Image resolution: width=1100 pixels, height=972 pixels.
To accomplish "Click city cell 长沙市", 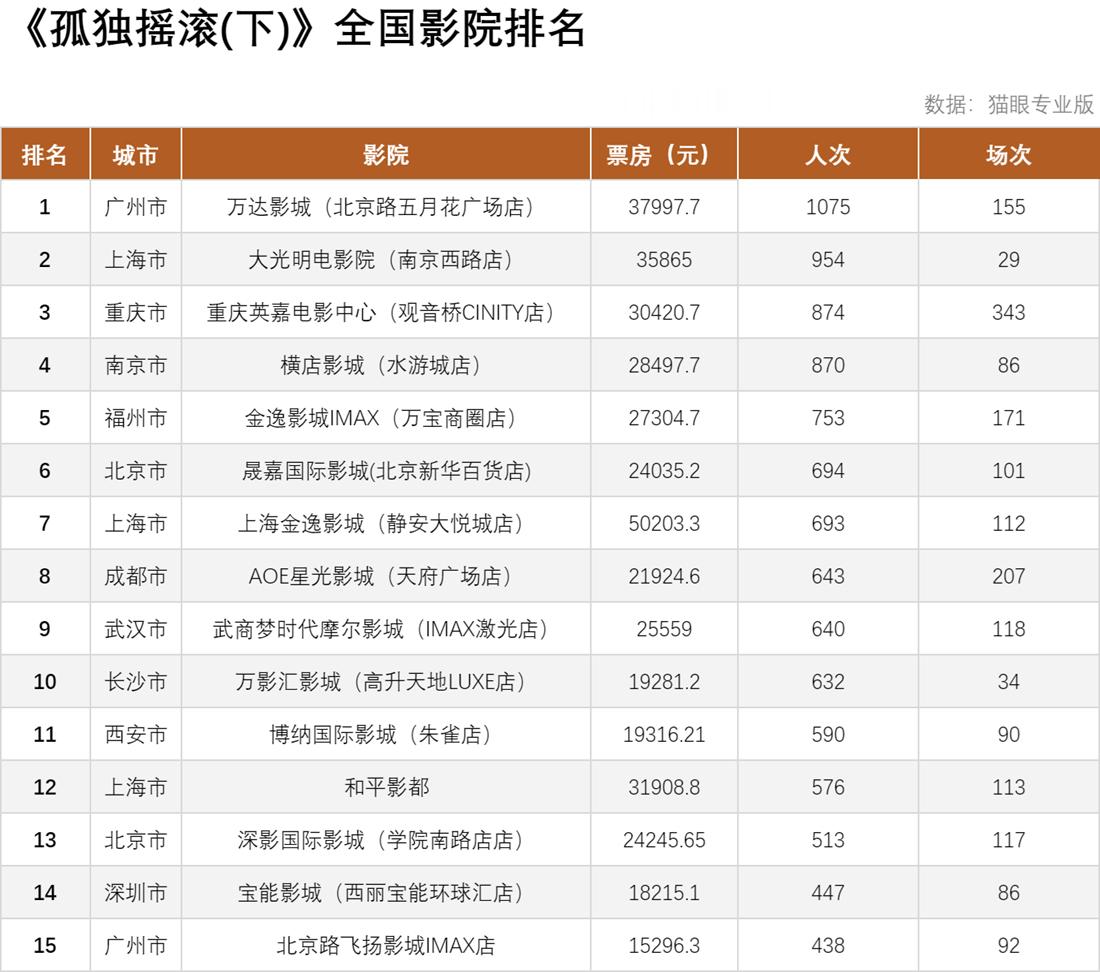I will pos(135,682).
